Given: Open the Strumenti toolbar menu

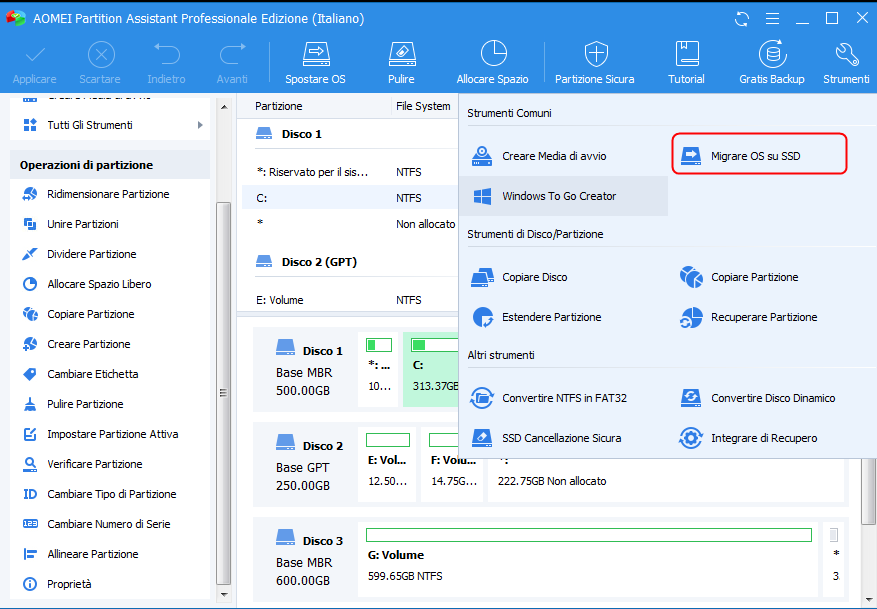Looking at the screenshot, I should [x=846, y=63].
